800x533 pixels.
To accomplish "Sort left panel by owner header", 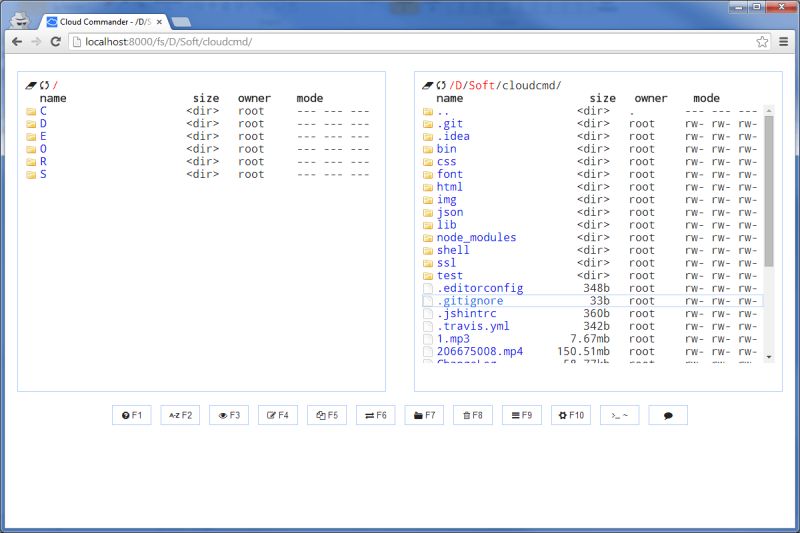I will point(254,98).
